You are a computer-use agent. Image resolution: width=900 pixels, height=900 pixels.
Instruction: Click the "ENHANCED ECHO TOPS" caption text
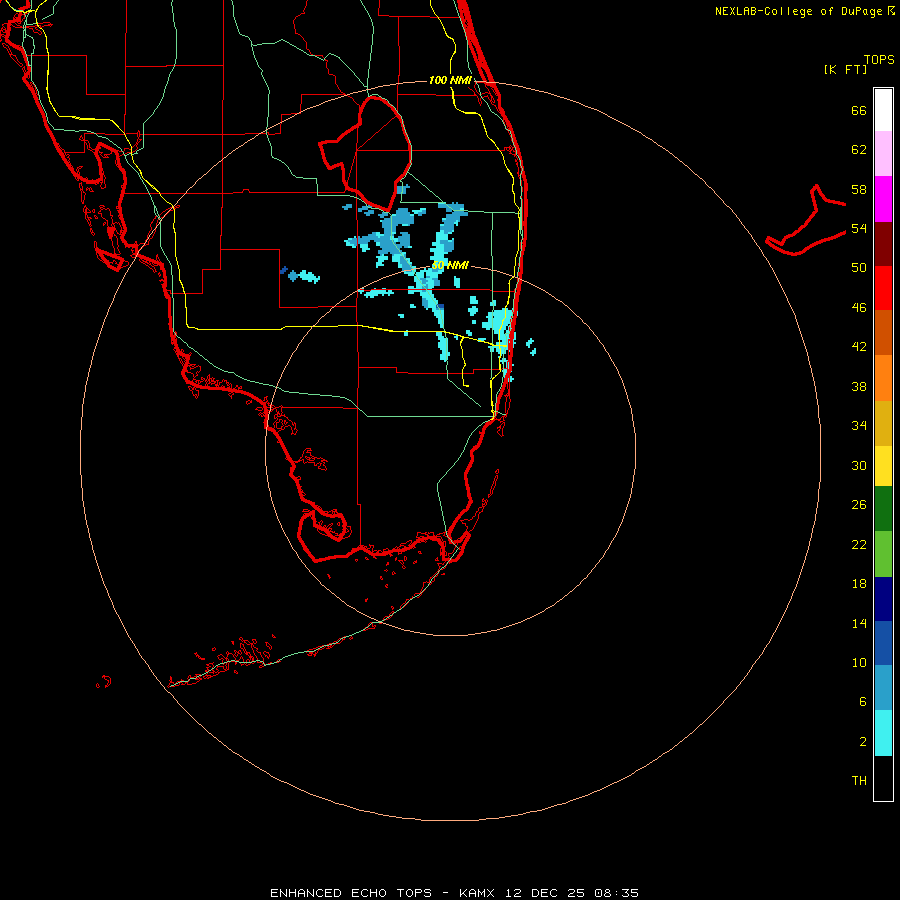351,893
